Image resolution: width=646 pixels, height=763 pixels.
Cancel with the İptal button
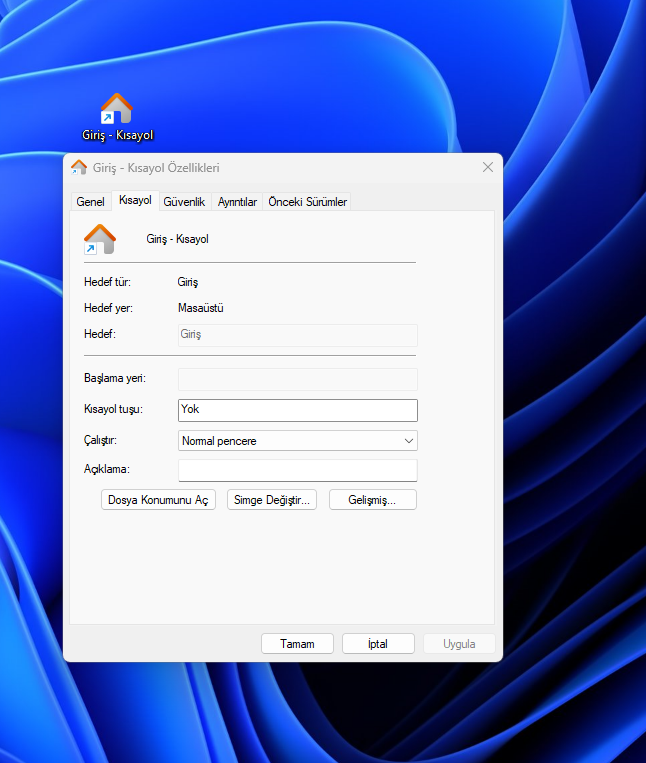click(x=378, y=644)
